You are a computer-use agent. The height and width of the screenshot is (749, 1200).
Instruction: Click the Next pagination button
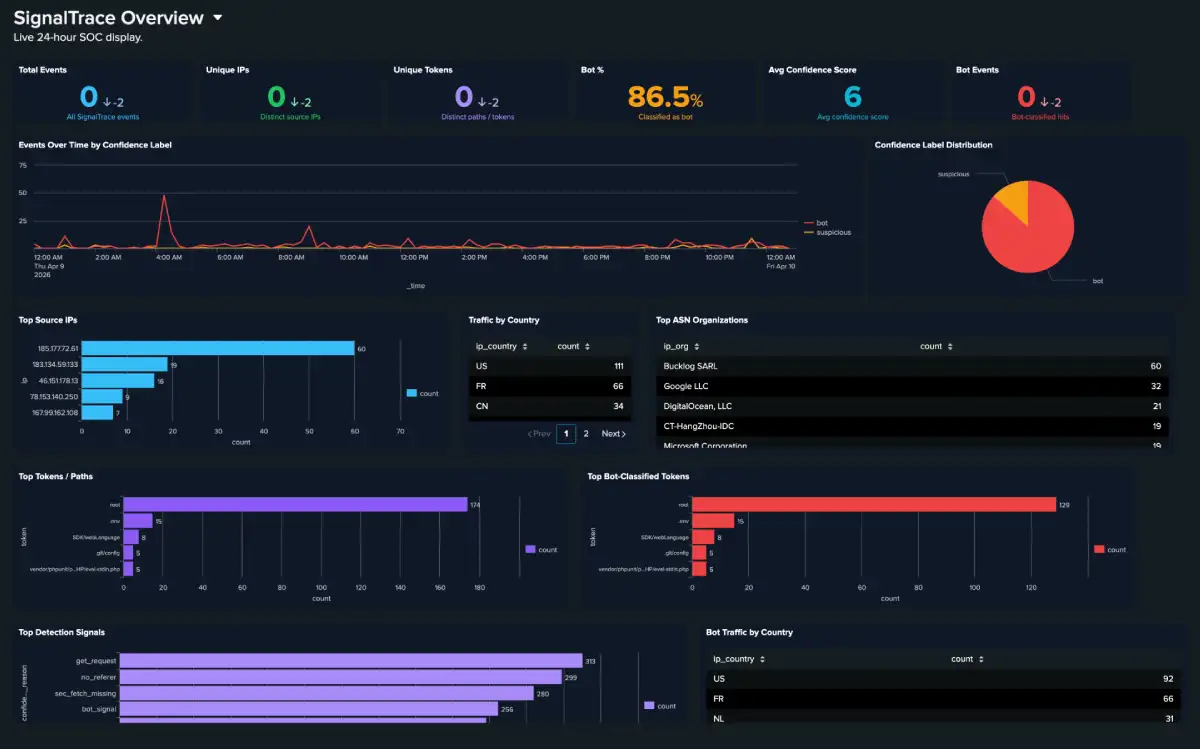pos(614,434)
